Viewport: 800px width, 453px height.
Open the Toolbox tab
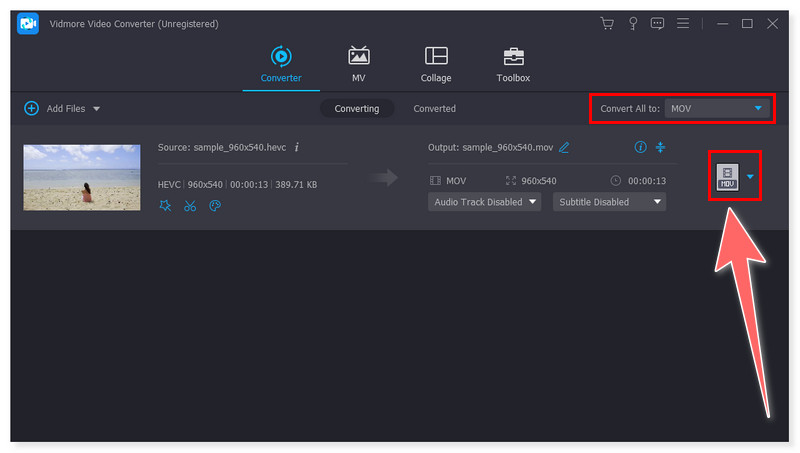[x=513, y=64]
